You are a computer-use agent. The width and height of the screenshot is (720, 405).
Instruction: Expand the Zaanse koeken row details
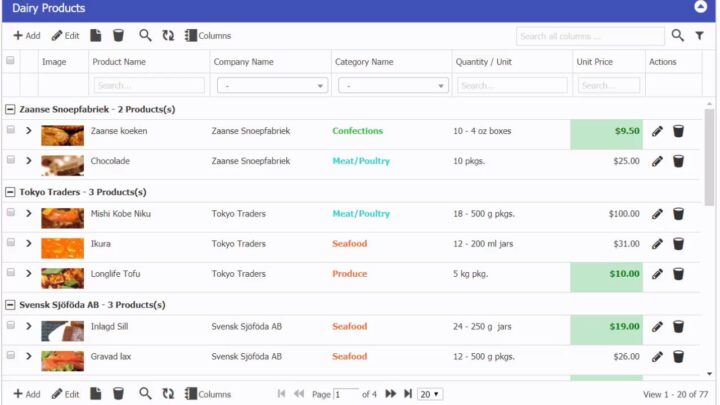[x=29, y=130]
